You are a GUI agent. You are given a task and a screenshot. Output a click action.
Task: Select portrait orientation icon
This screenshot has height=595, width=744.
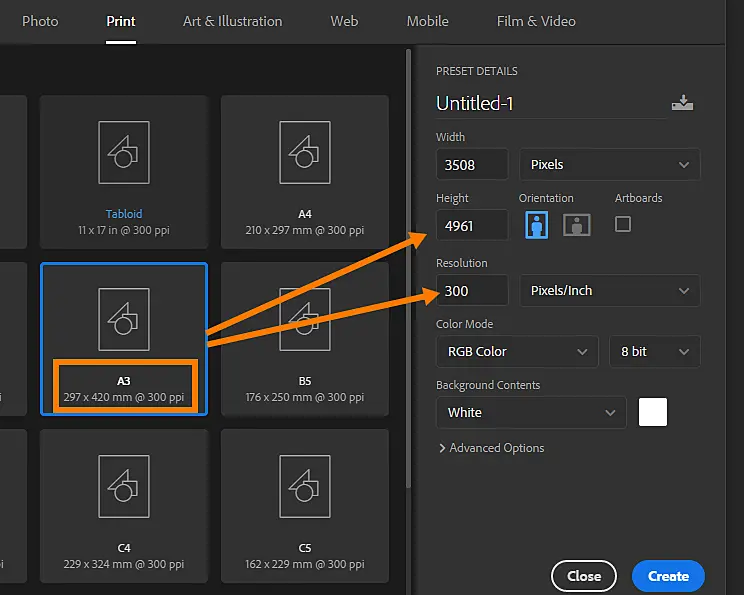pos(536,224)
